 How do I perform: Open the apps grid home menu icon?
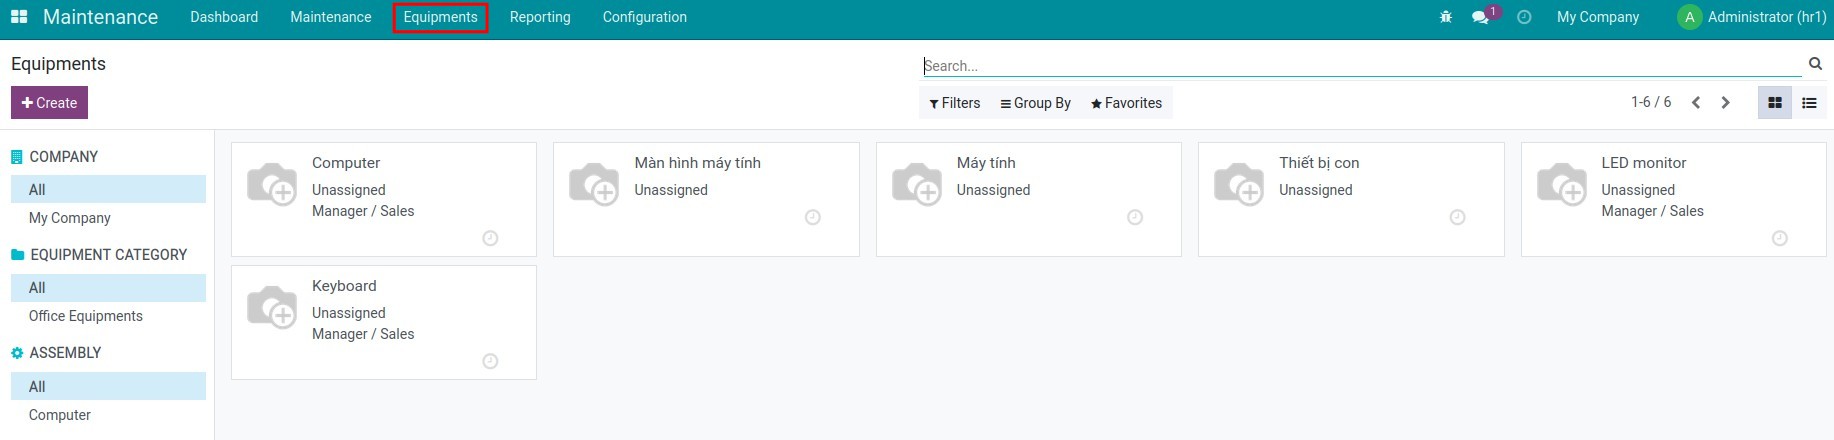(x=19, y=17)
